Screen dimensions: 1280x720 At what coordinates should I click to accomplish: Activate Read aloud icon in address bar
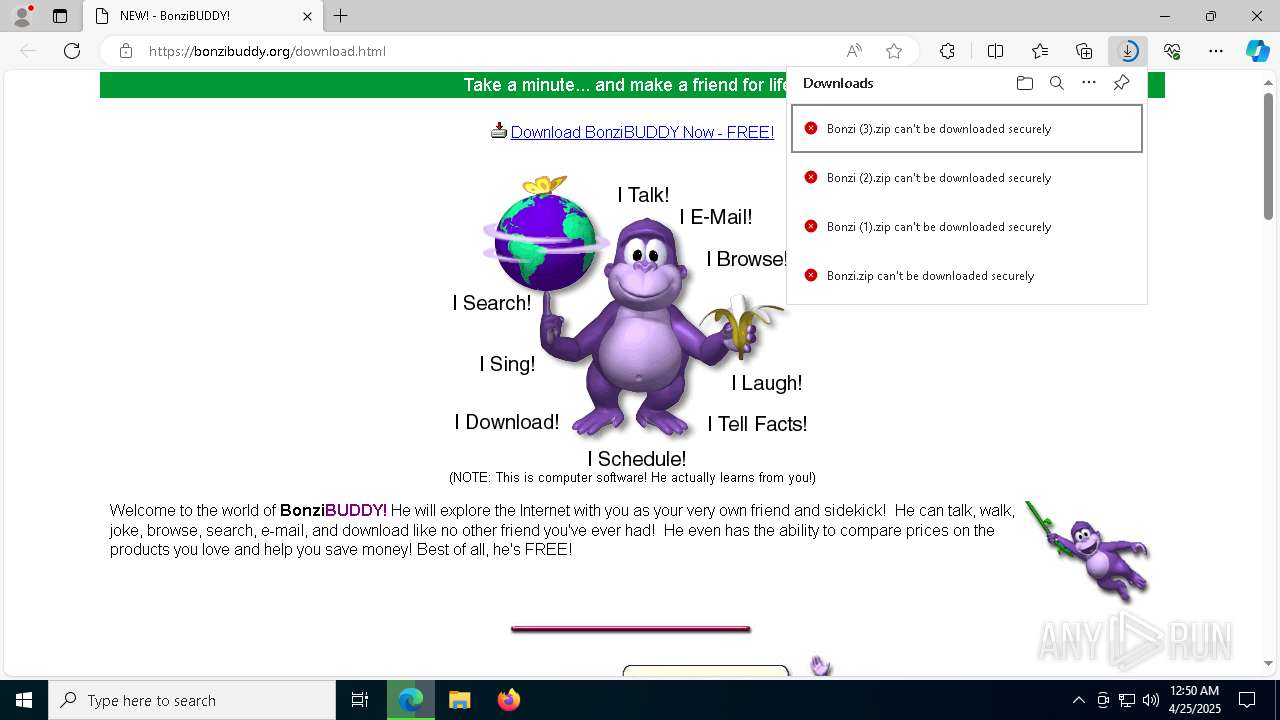coord(854,51)
